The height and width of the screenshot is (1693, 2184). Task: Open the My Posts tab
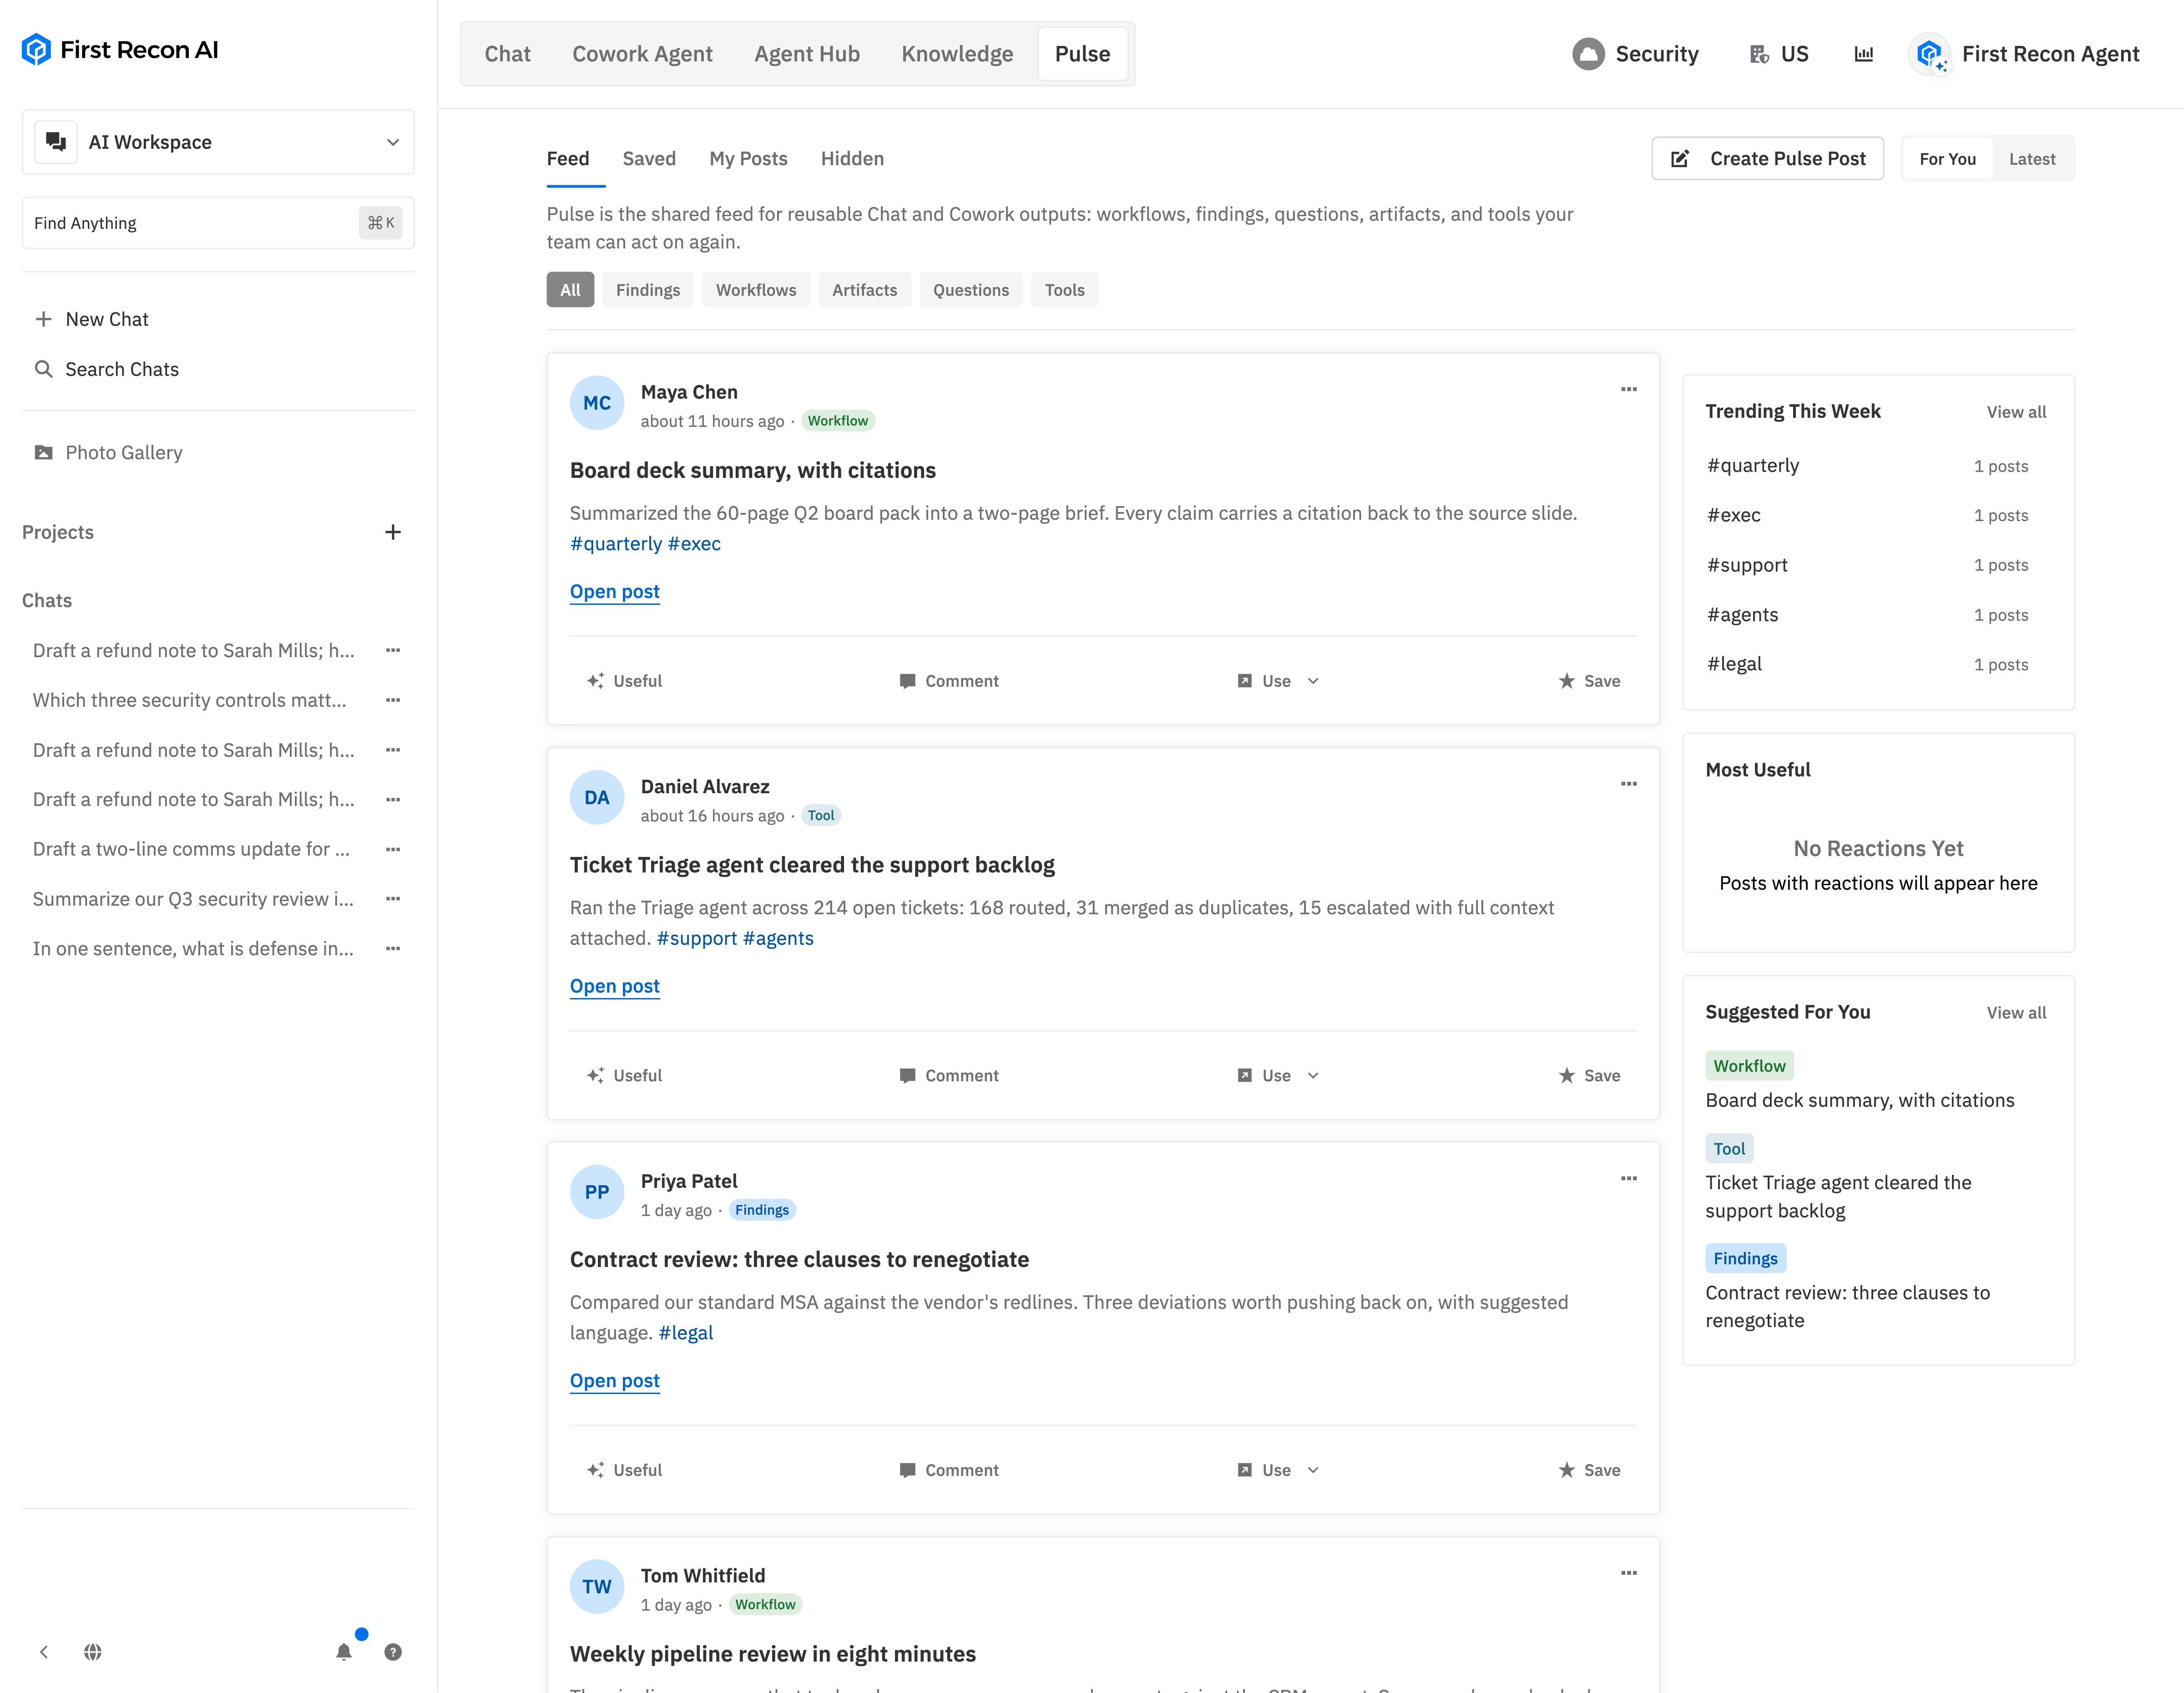(748, 159)
